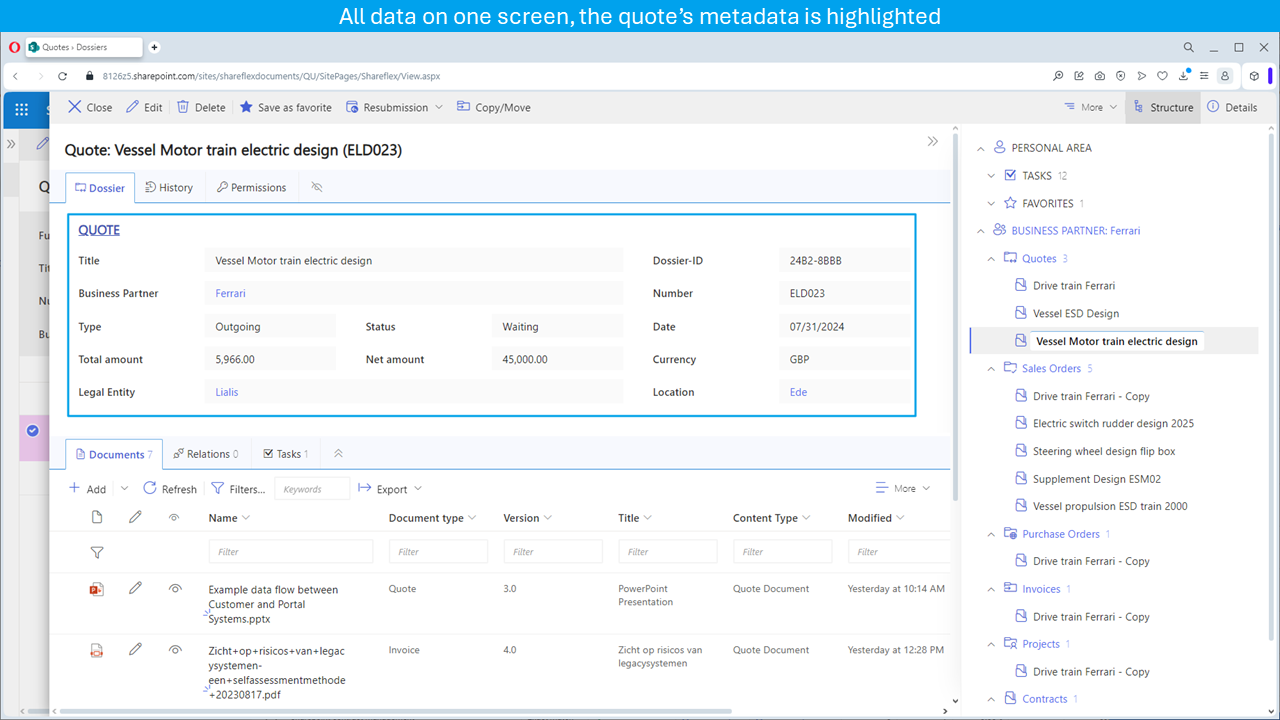Click Save as favorite
Viewport: 1280px width, 720px height.
click(x=285, y=107)
